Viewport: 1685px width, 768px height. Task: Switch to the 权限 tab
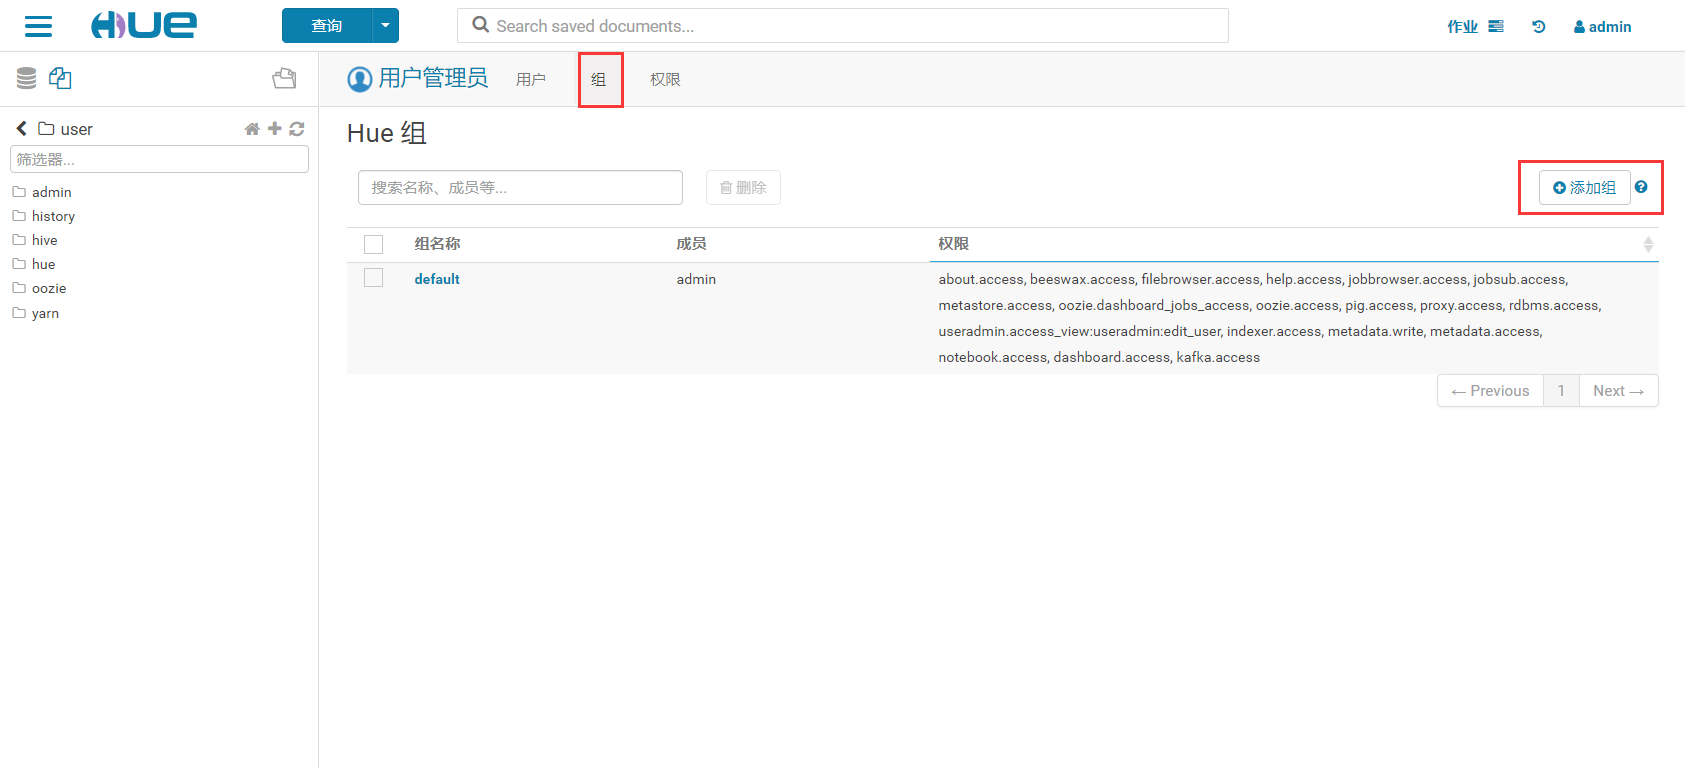pyautogui.click(x=665, y=79)
